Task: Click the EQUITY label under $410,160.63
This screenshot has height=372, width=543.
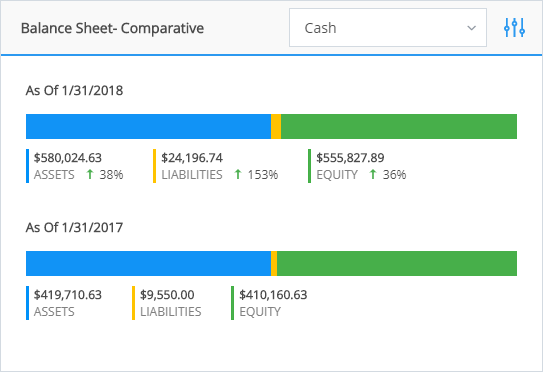Action: point(260,312)
